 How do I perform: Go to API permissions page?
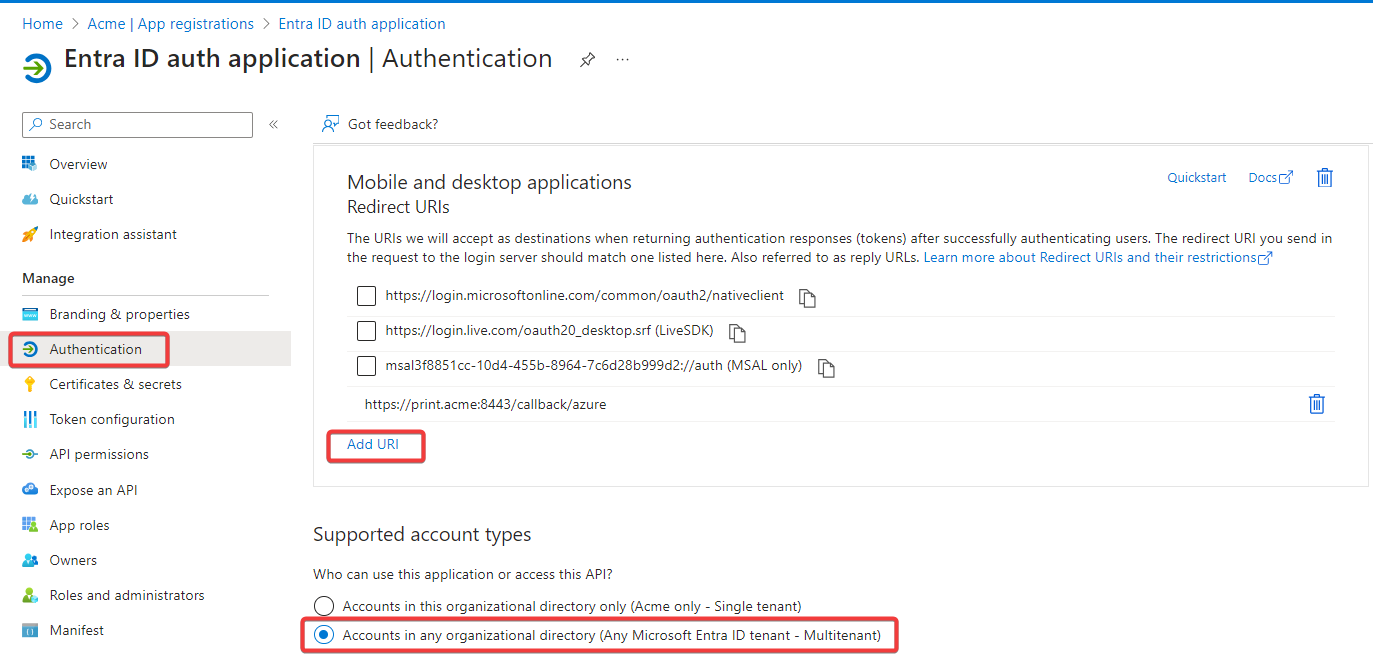point(99,454)
